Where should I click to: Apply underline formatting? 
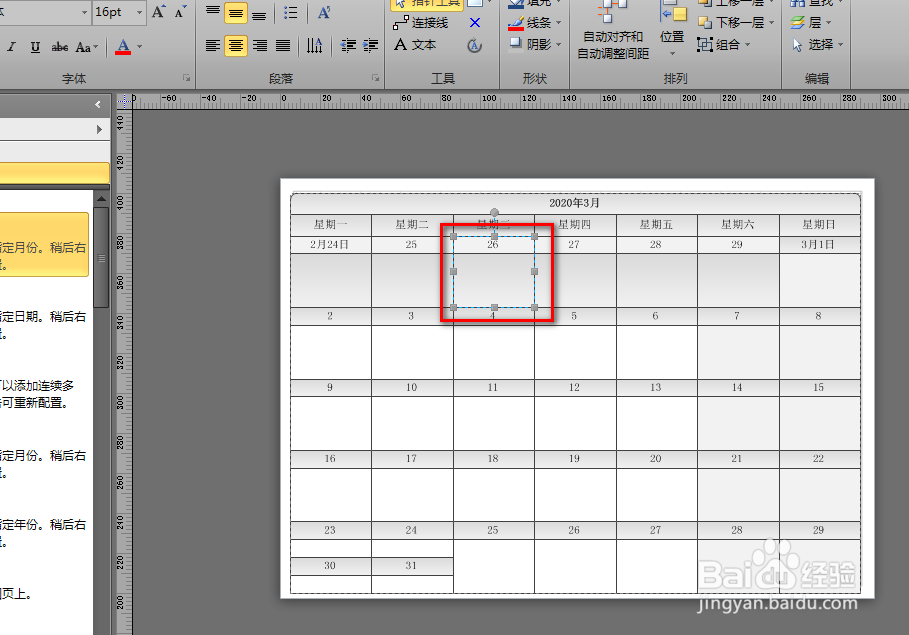tap(35, 47)
